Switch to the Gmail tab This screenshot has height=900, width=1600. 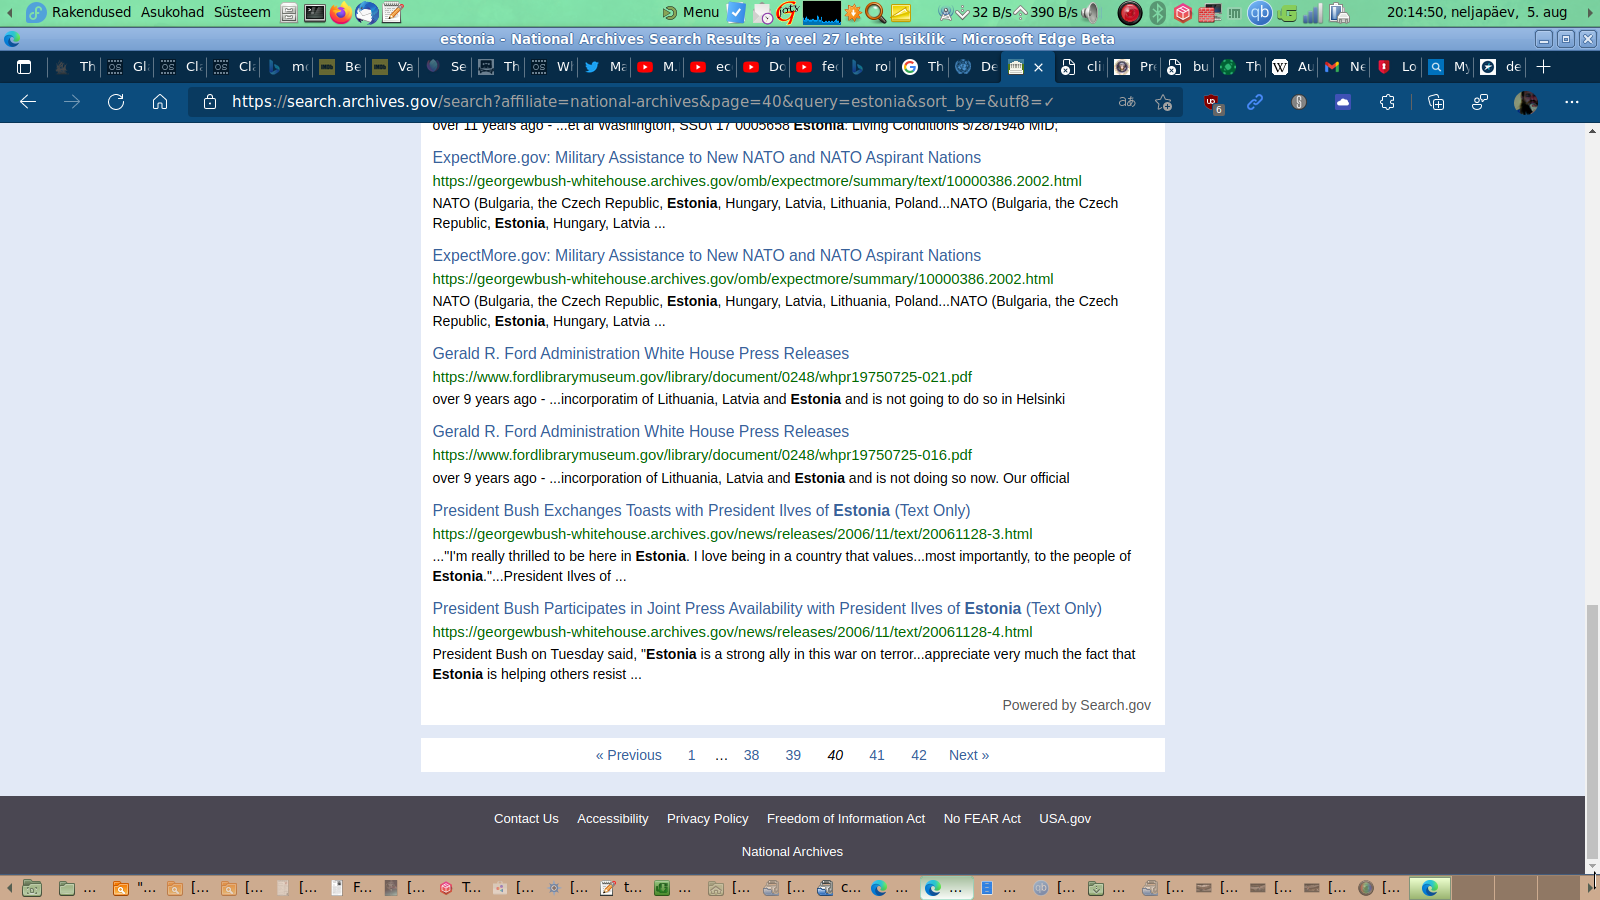tap(1344, 67)
